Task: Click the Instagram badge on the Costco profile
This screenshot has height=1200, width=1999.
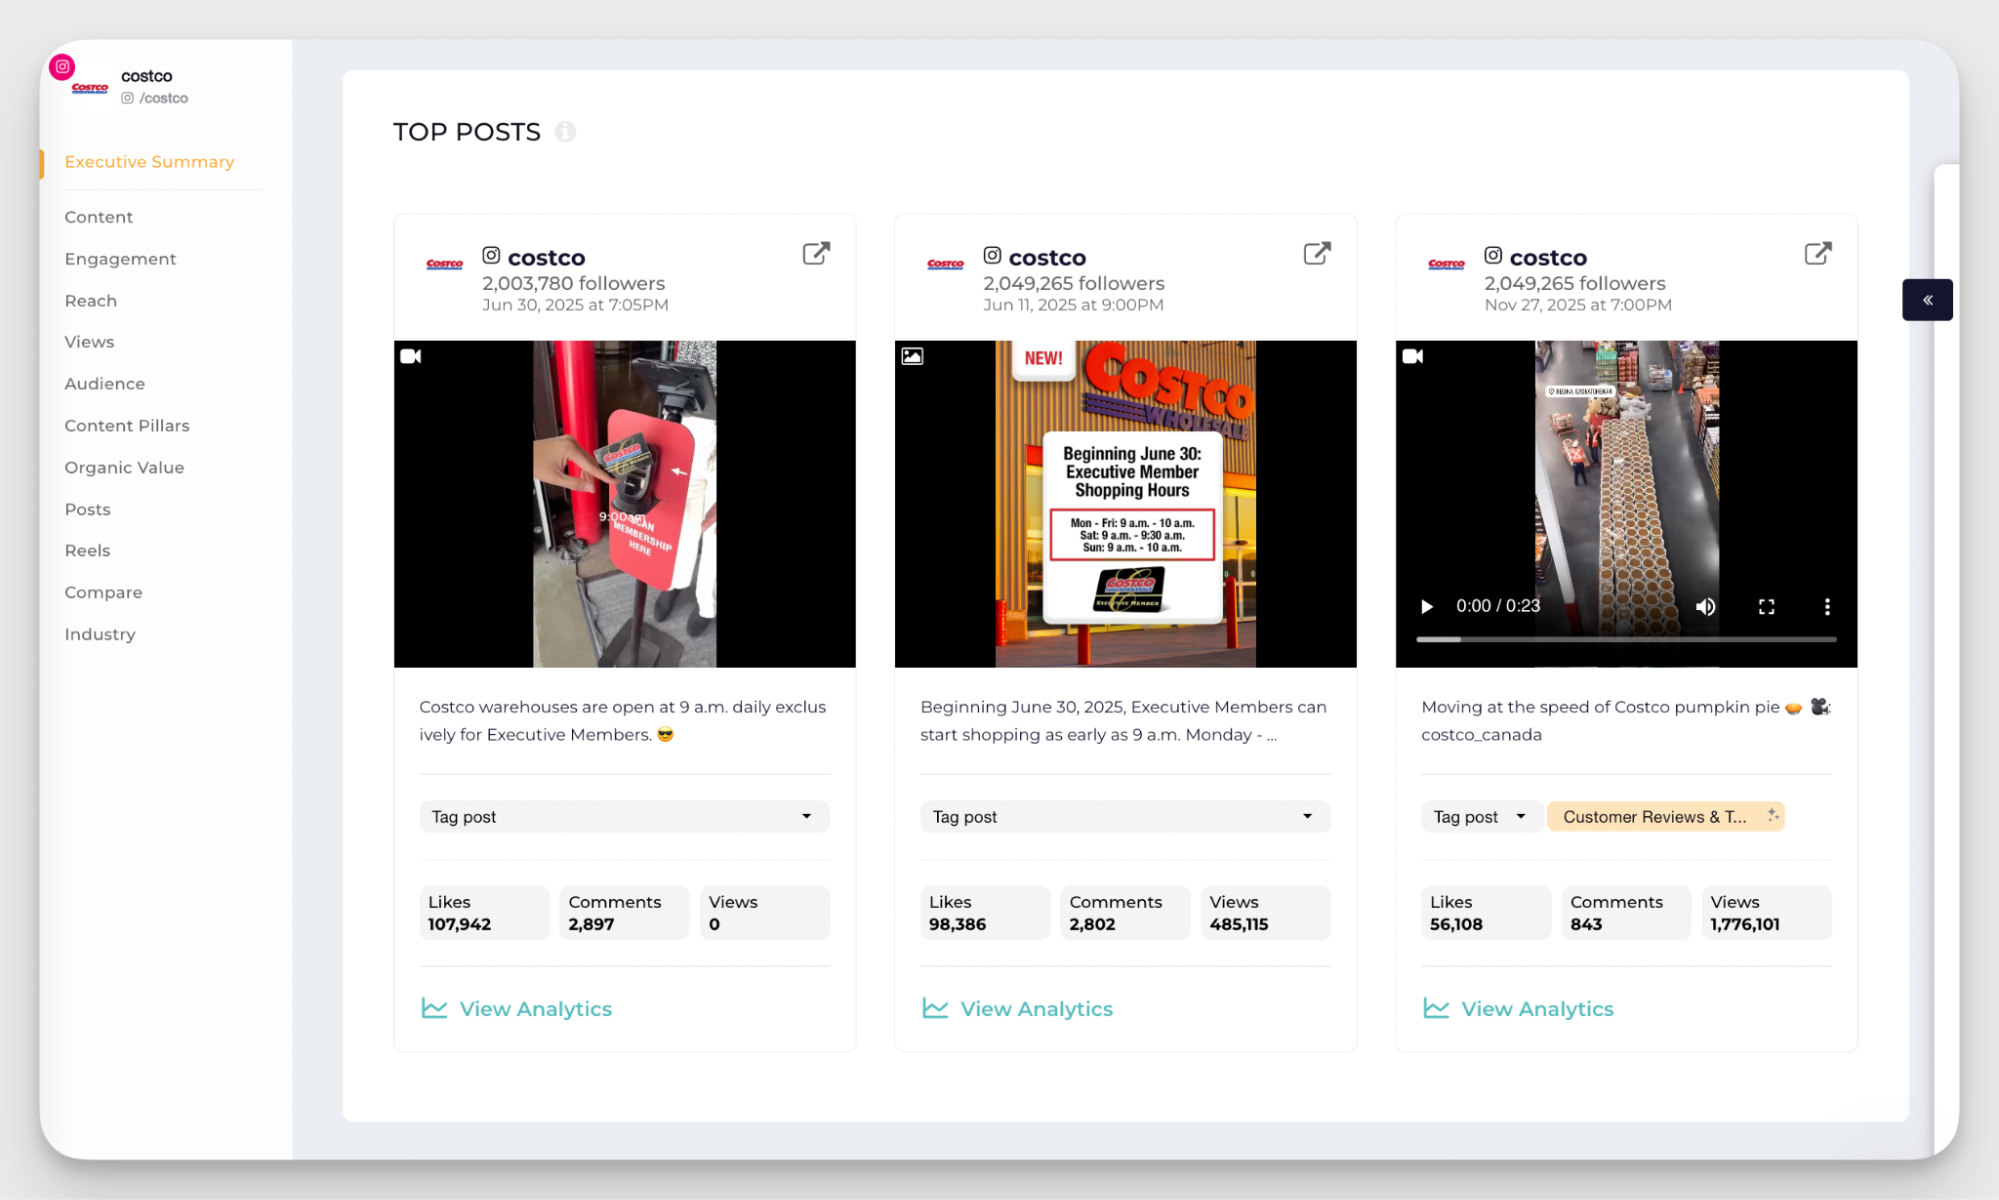Action: click(62, 67)
